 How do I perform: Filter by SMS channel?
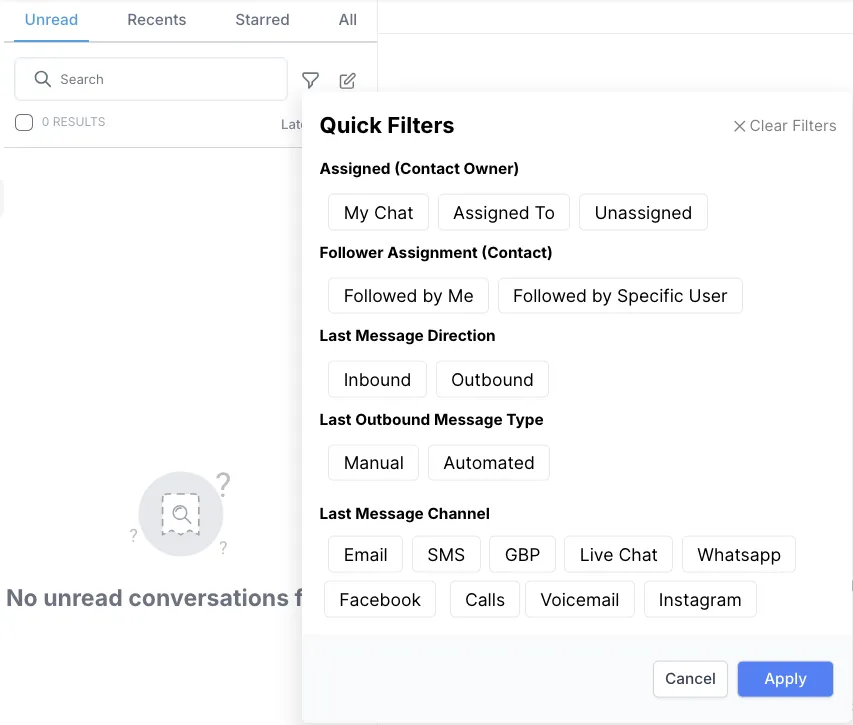(446, 554)
